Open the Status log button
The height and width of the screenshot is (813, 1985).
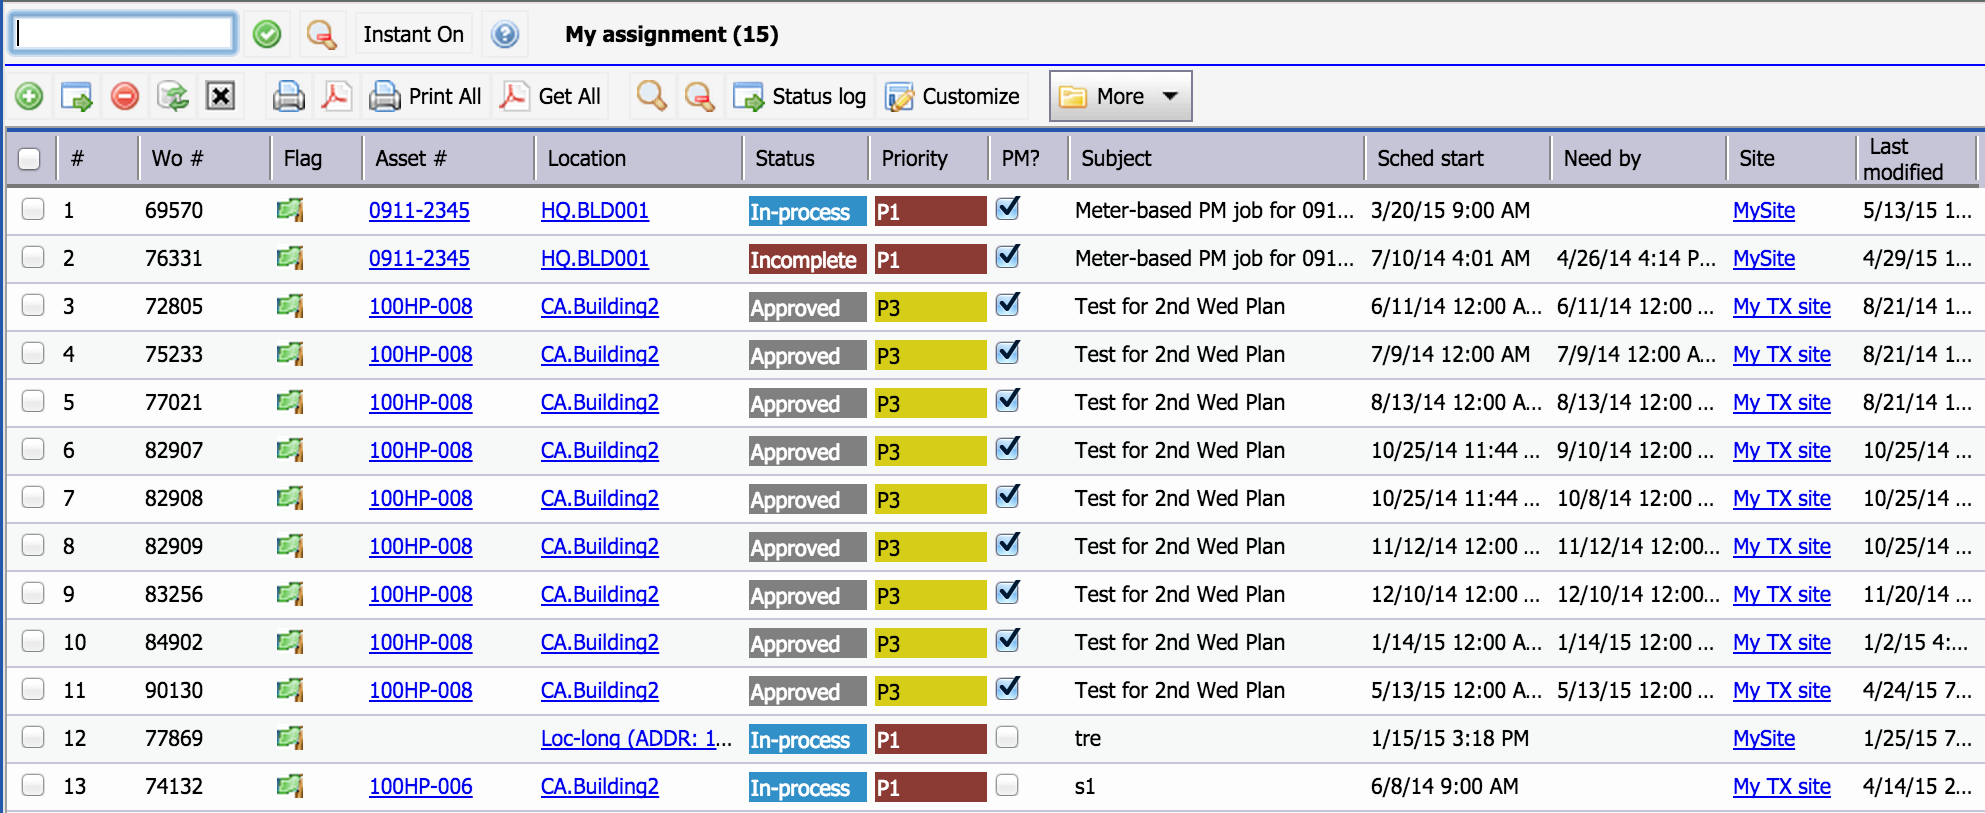click(x=799, y=96)
